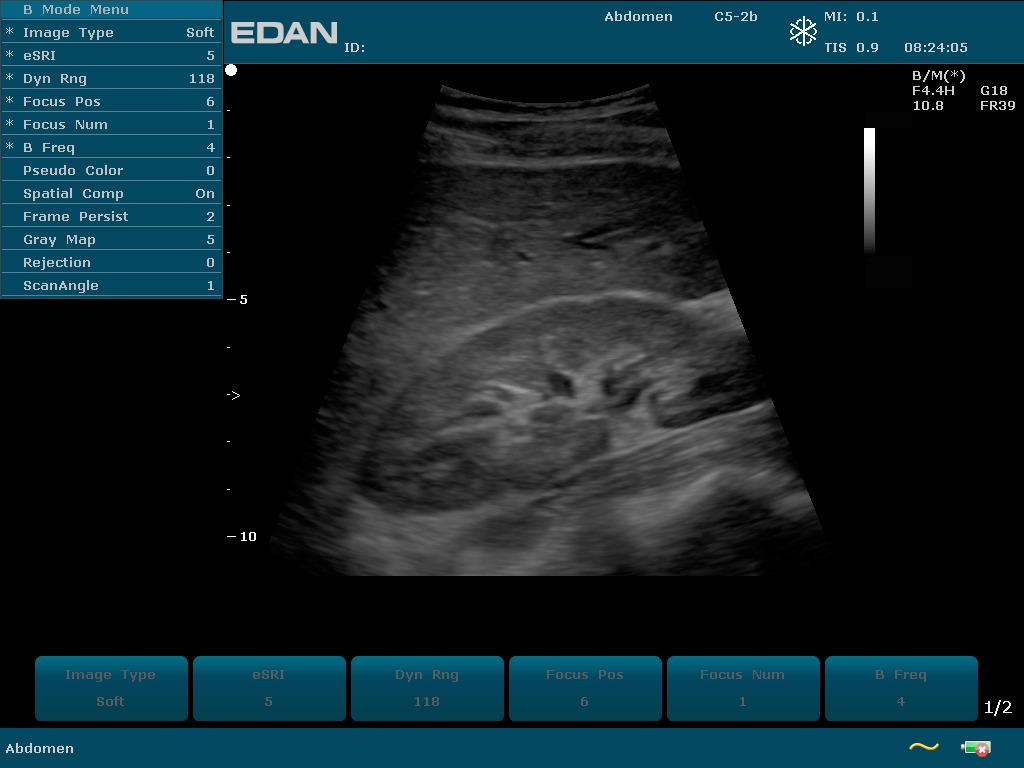Click the grayscale gradient bar
1024x768 pixels.
tap(869, 190)
